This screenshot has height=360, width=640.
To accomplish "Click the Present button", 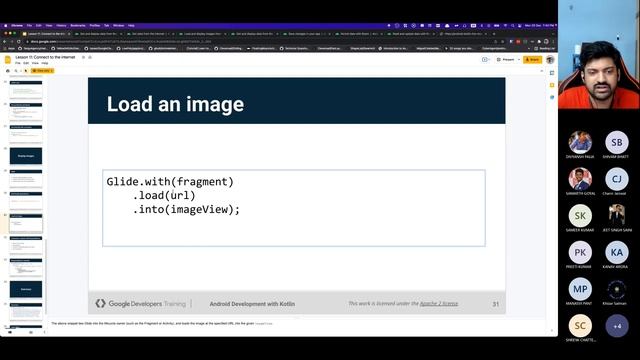I will click(x=506, y=60).
